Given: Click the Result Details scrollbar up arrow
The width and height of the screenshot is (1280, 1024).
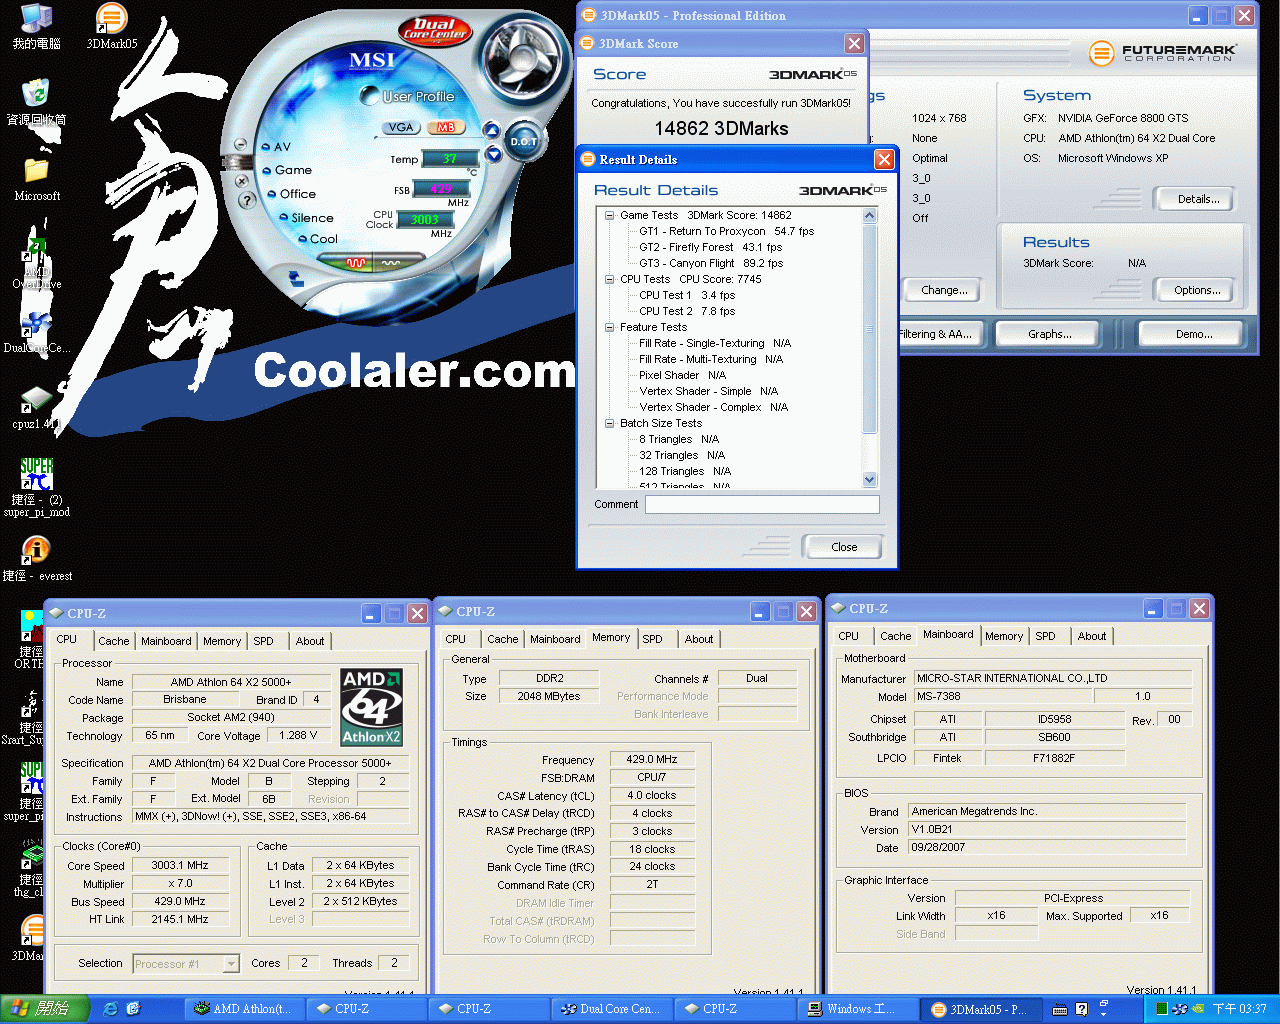Looking at the screenshot, I should 869,216.
